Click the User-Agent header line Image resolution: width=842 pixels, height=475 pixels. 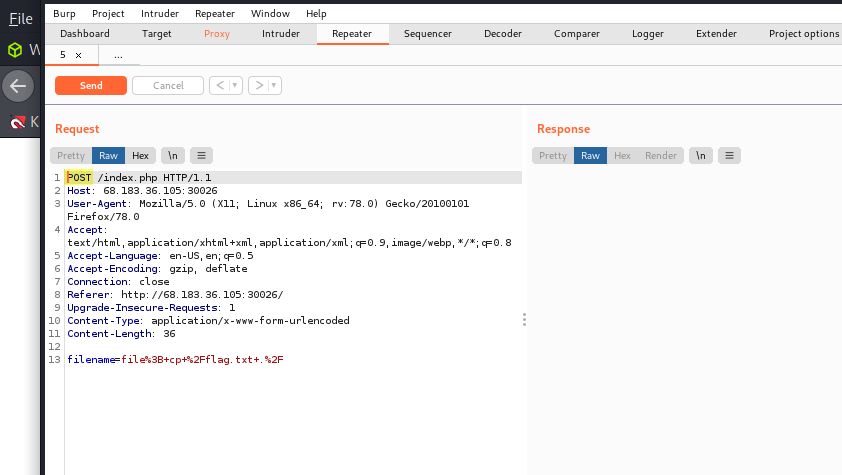268,210
